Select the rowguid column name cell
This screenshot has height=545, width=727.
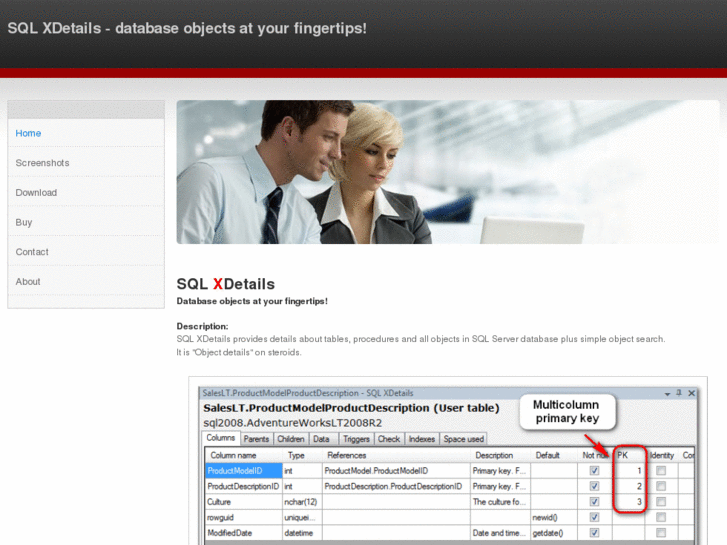pos(244,517)
